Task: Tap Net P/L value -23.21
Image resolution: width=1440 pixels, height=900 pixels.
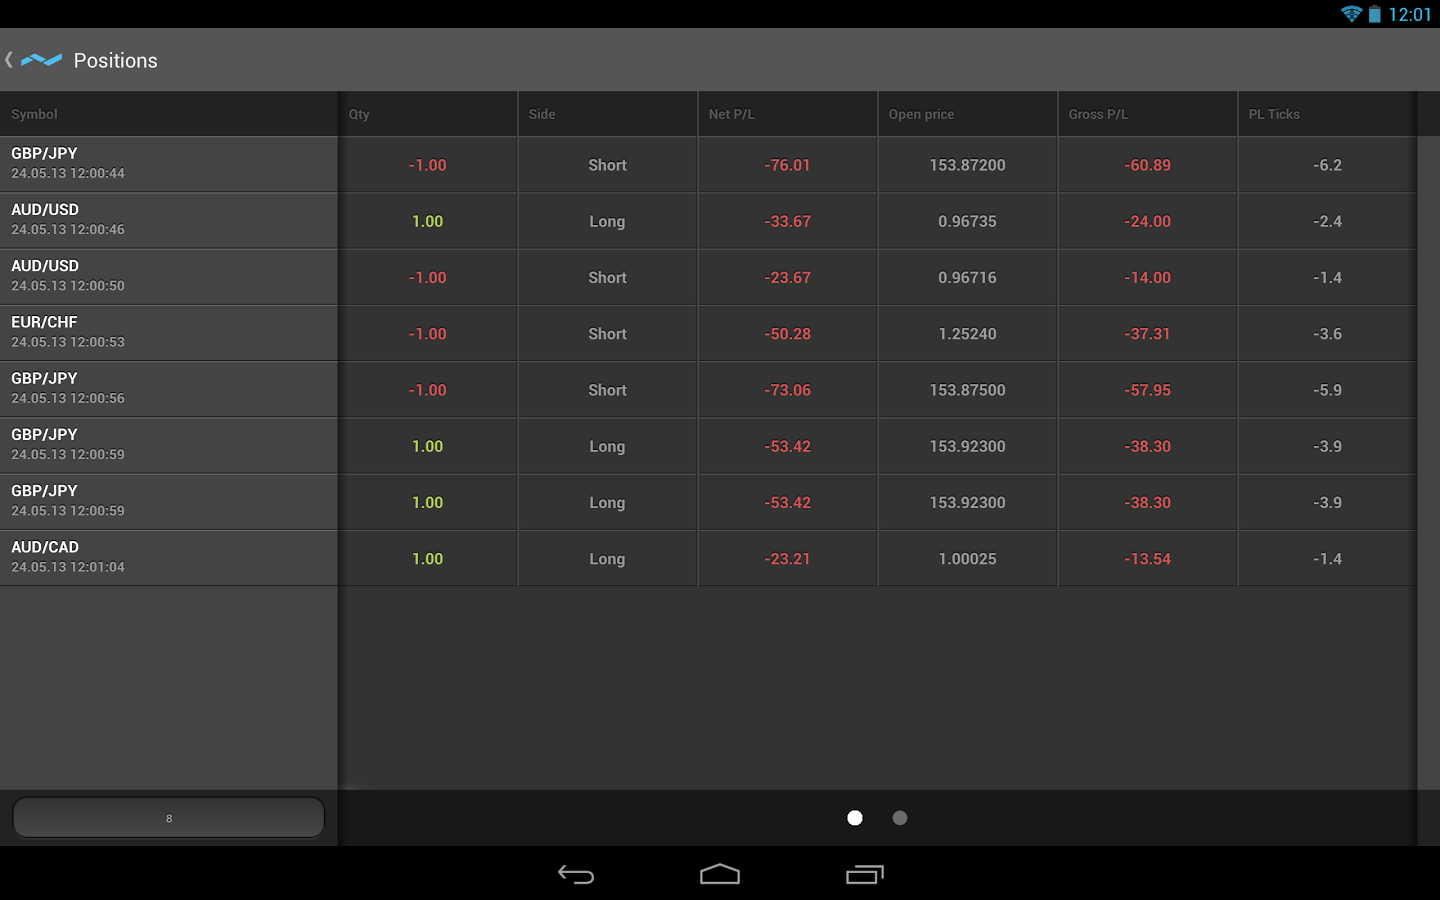Action: [788, 559]
